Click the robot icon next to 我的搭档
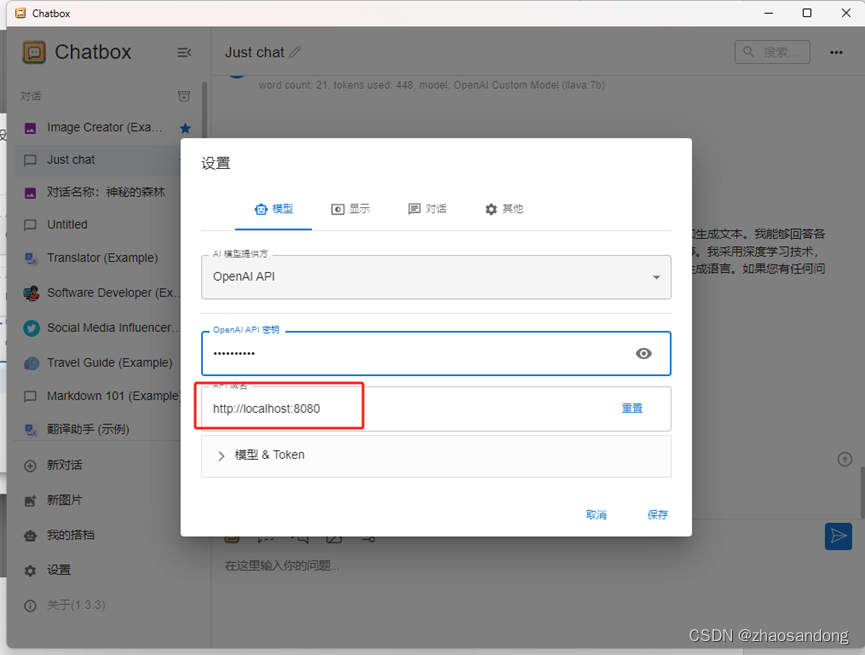The width and height of the screenshot is (865, 655). pos(30,536)
